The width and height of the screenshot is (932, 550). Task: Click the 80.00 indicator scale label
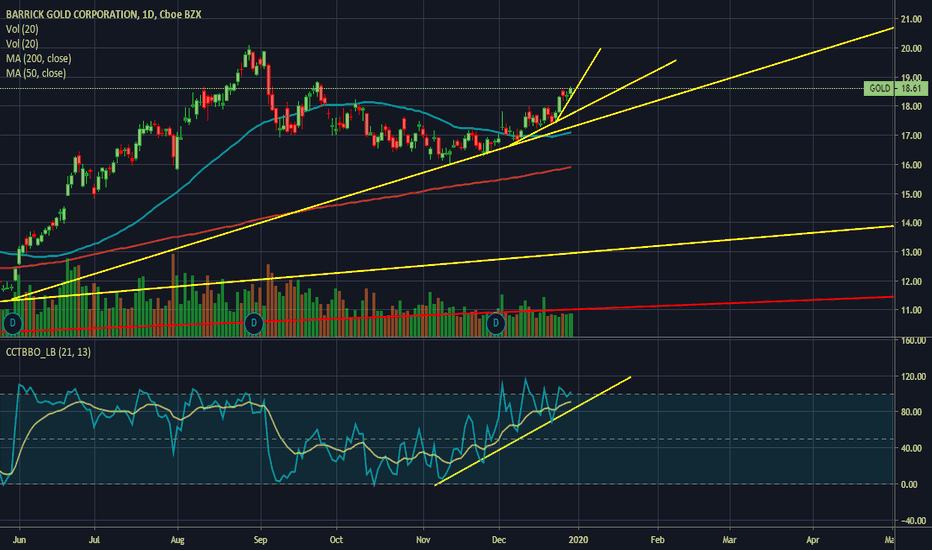pyautogui.click(x=913, y=411)
